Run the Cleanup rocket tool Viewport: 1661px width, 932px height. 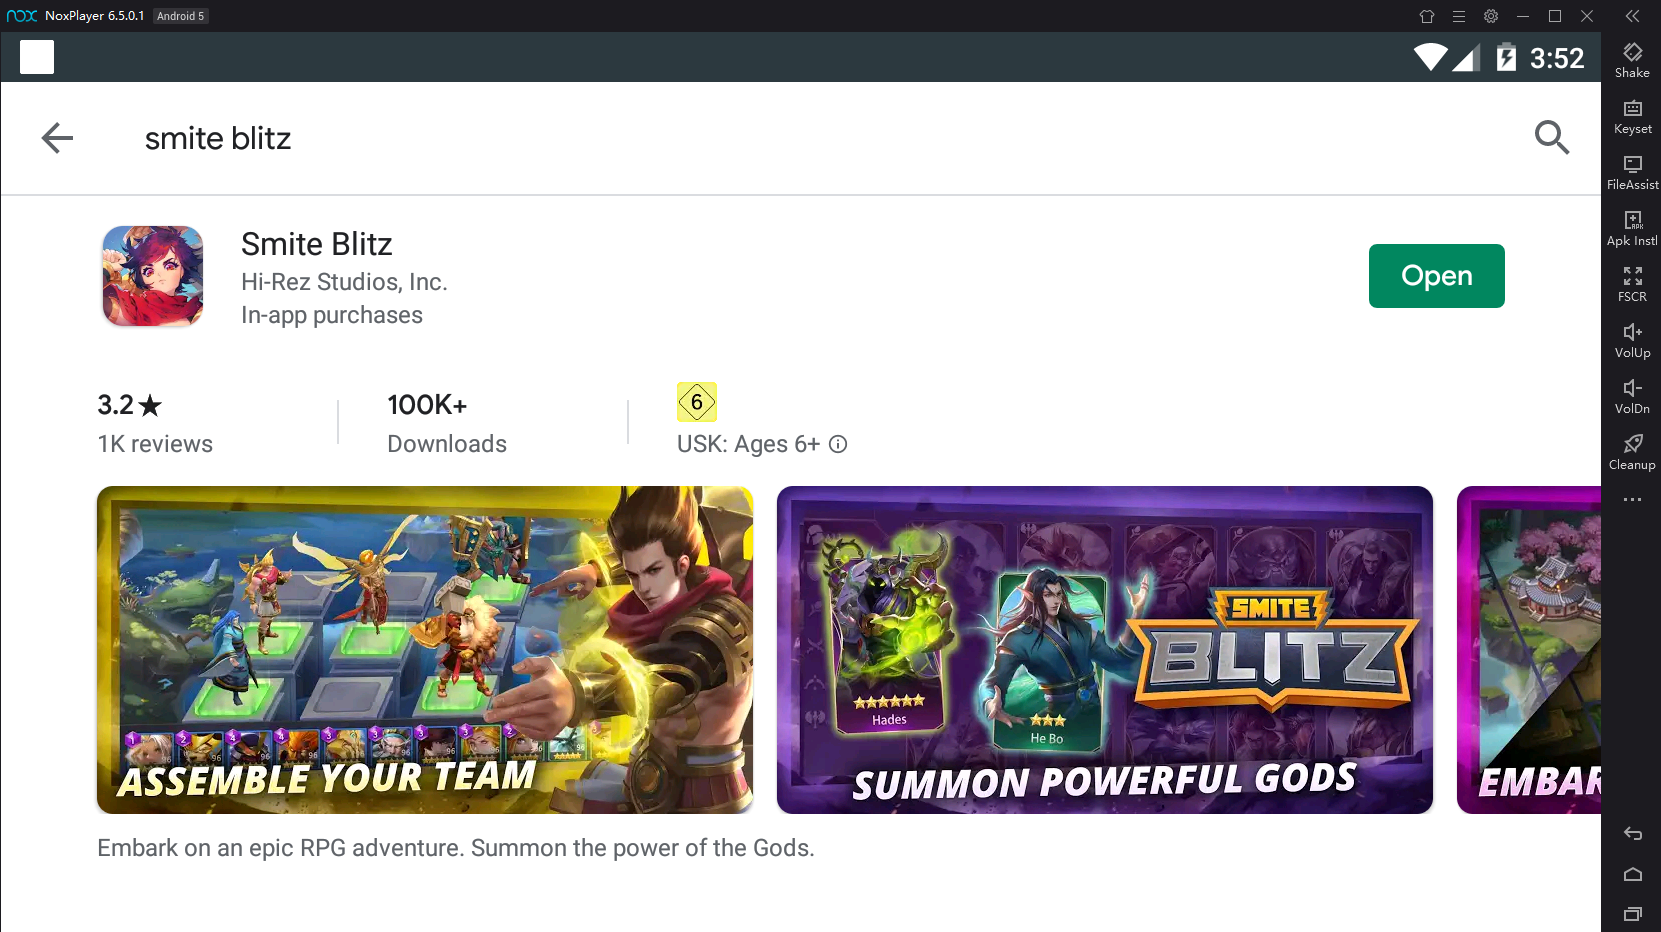click(x=1632, y=452)
